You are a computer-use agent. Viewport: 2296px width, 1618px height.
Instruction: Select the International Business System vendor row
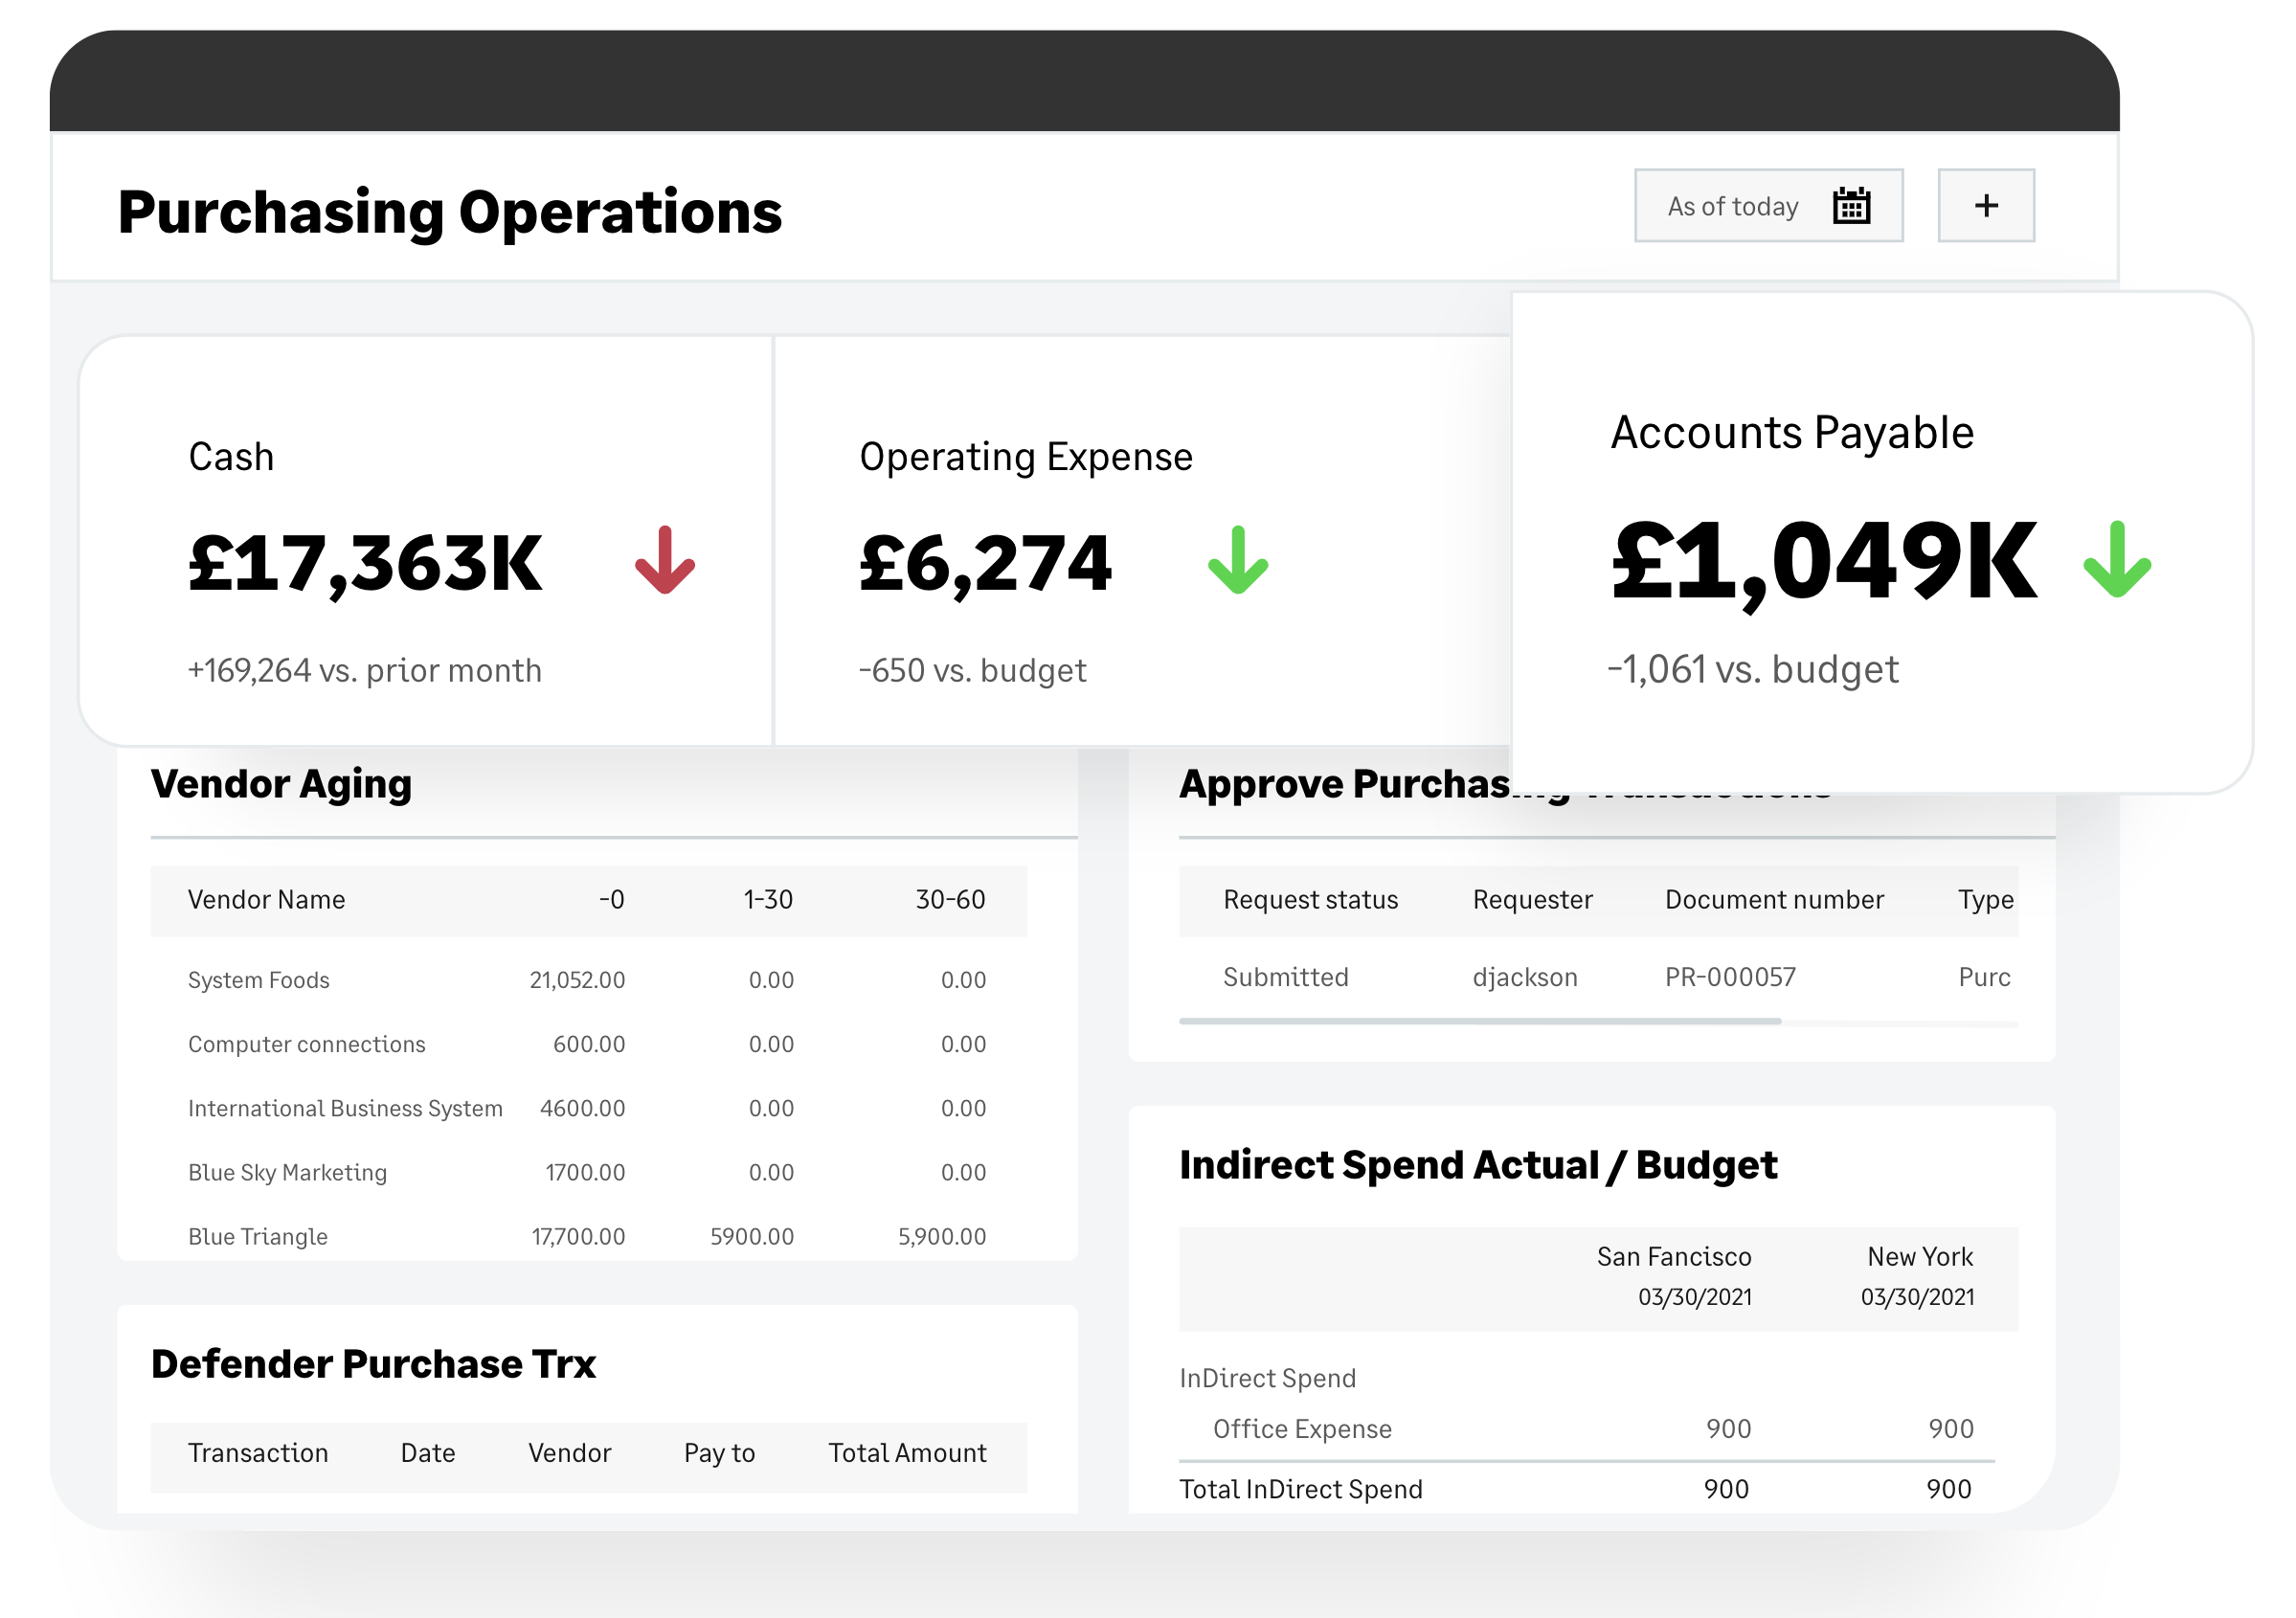tap(588, 1108)
